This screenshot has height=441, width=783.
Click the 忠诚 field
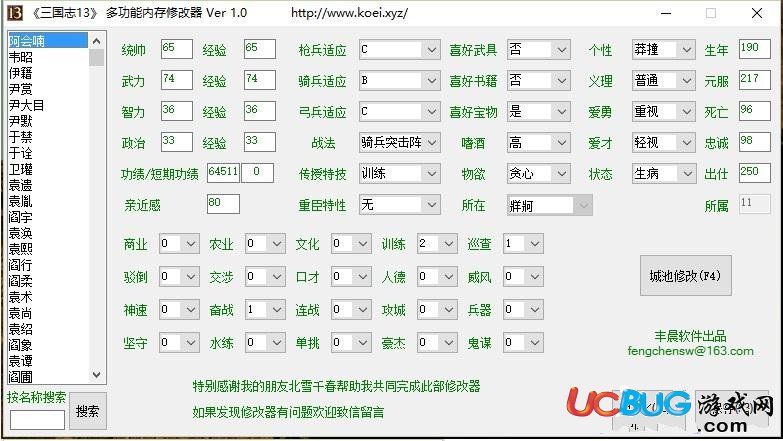(754, 142)
